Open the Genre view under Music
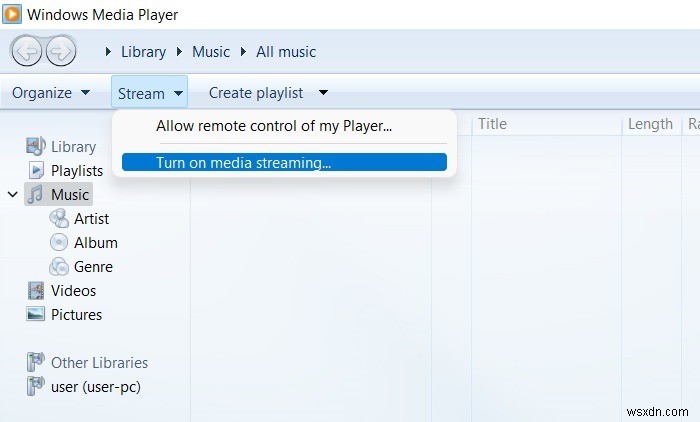The image size is (700, 422). (93, 267)
